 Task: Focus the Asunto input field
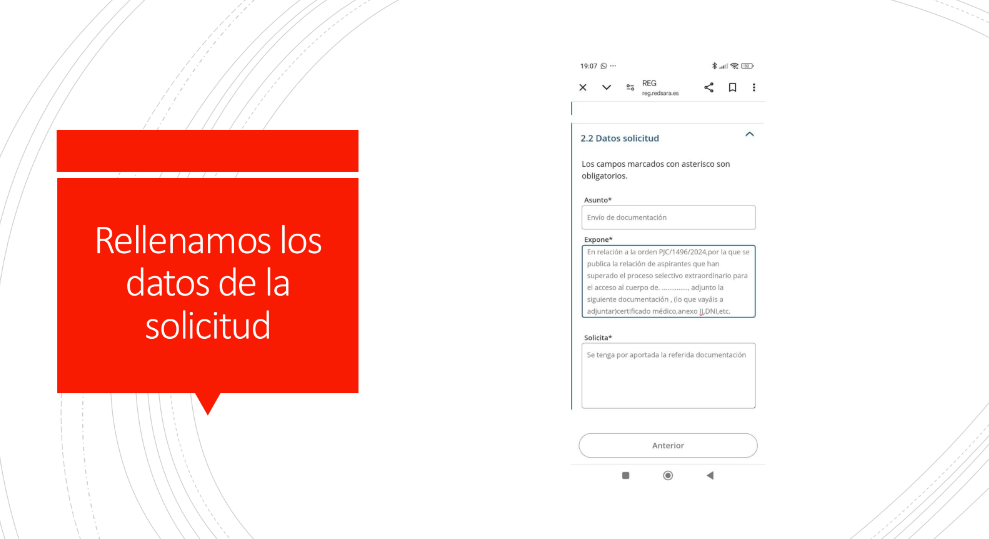(x=668, y=217)
